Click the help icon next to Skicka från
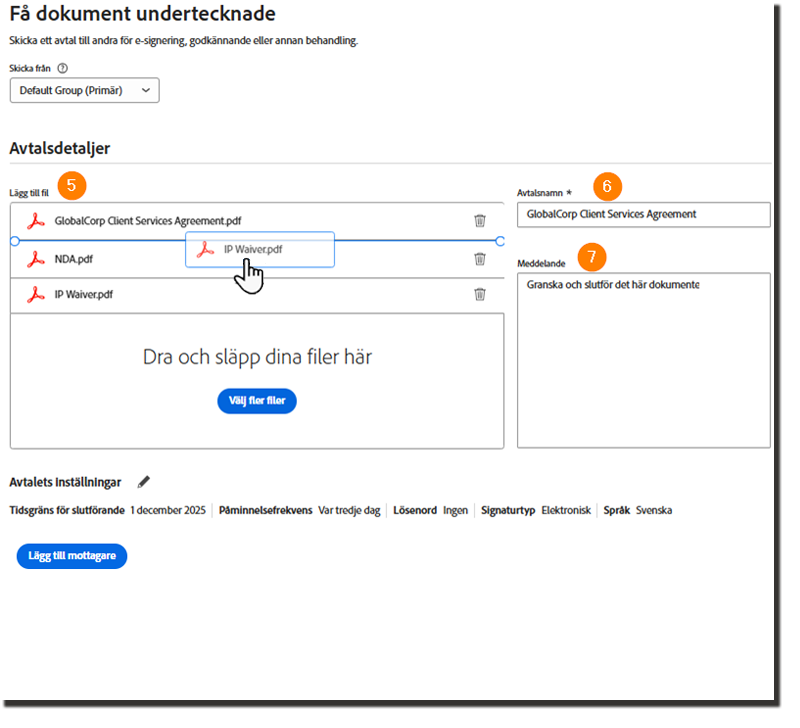The width and height of the screenshot is (800, 728). [x=63, y=69]
